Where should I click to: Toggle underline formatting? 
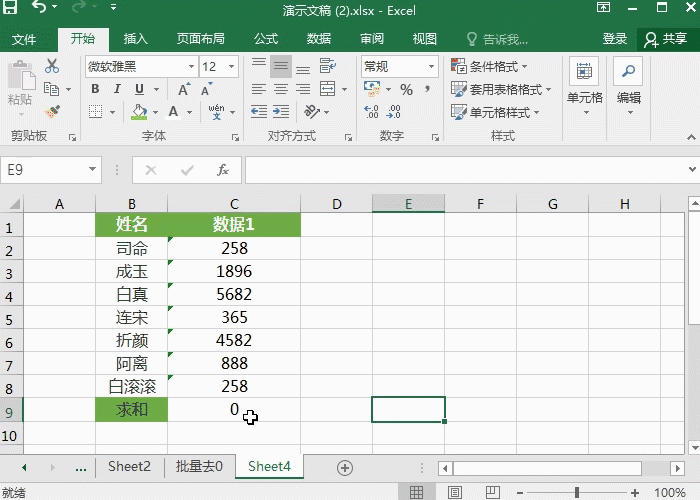click(139, 89)
